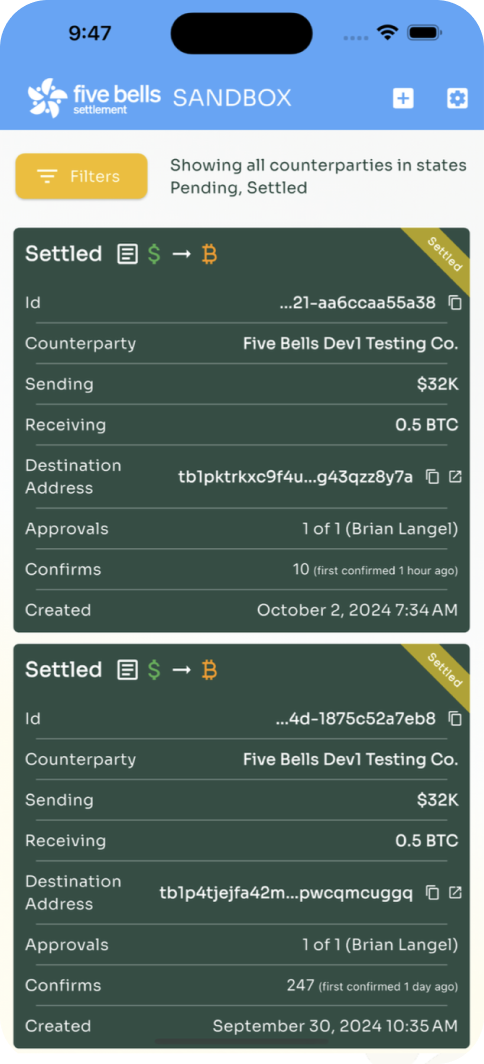Tap the plus icon to add a settlement
Screen dimensions: 484x1064
tap(403, 98)
